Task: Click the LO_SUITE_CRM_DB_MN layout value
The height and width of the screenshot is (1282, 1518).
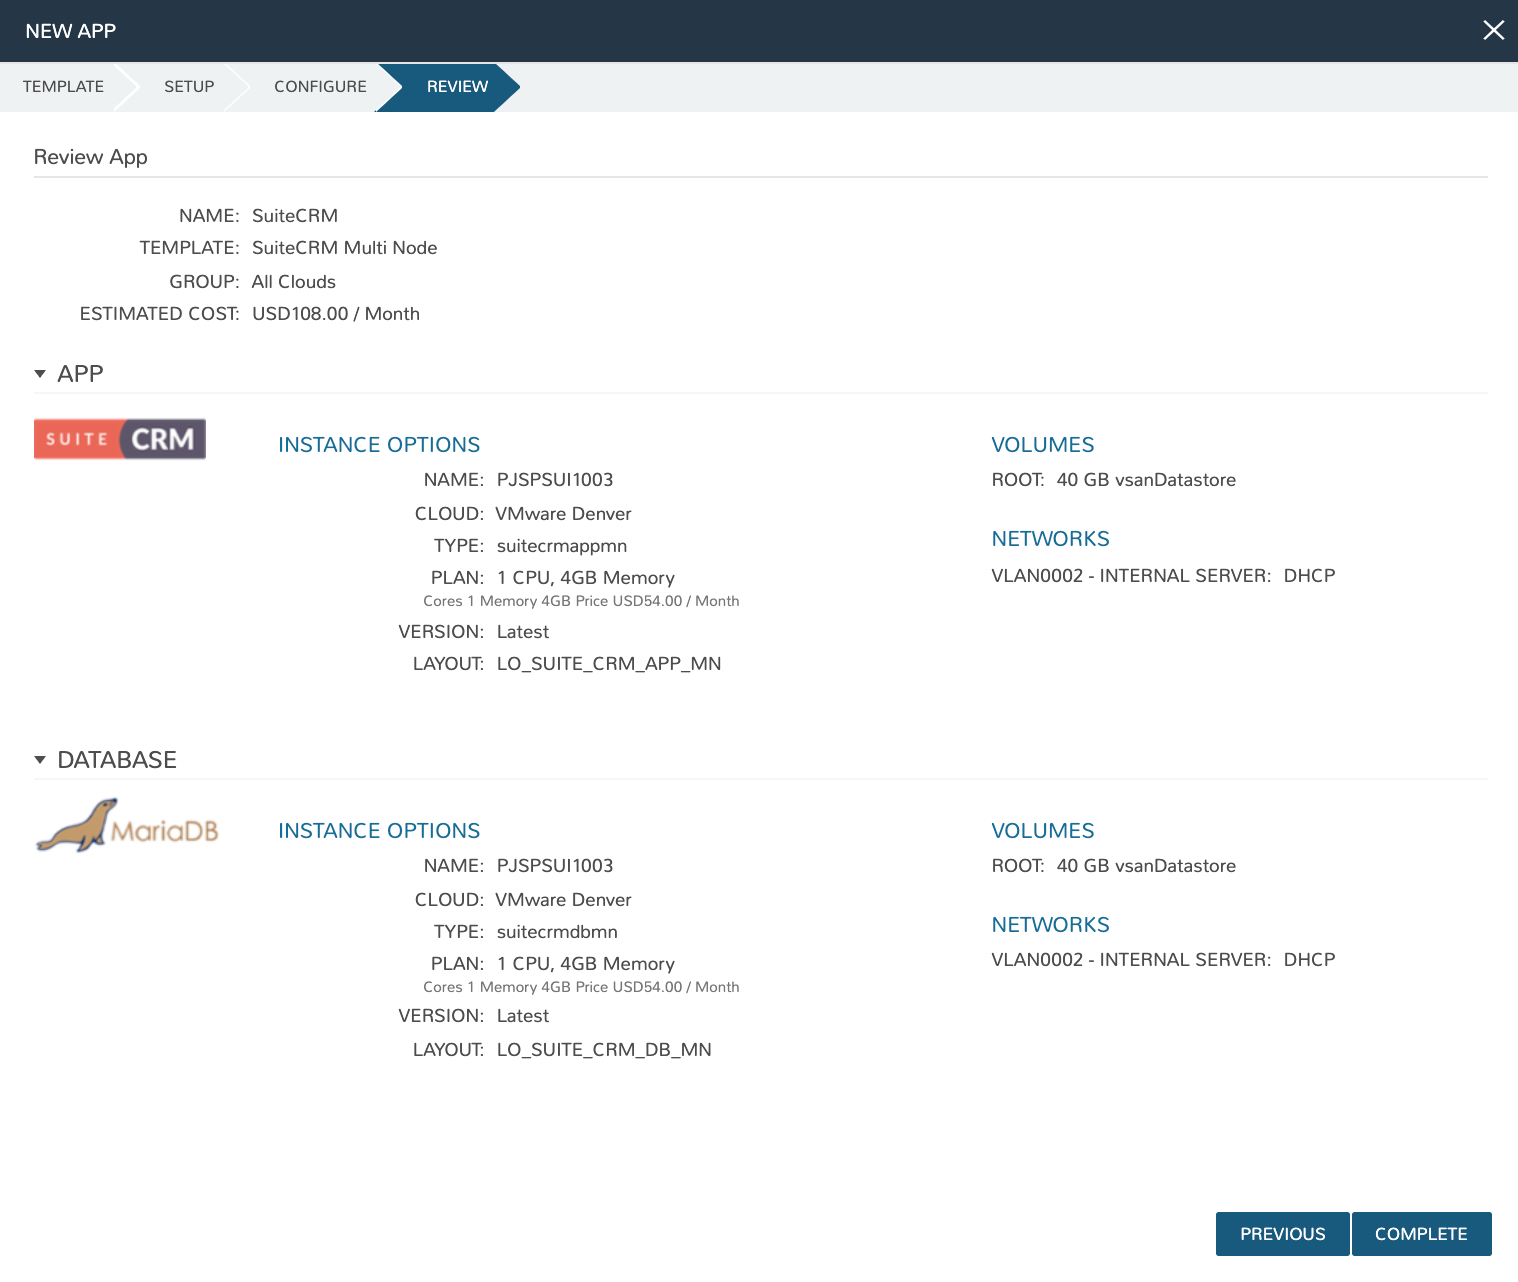Action: click(x=604, y=1050)
